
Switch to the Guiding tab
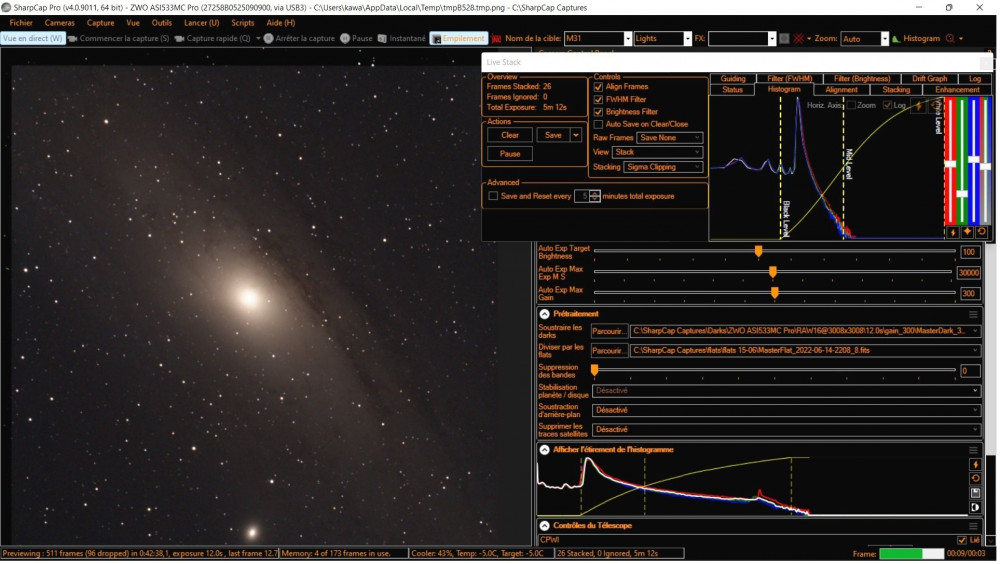pos(733,78)
